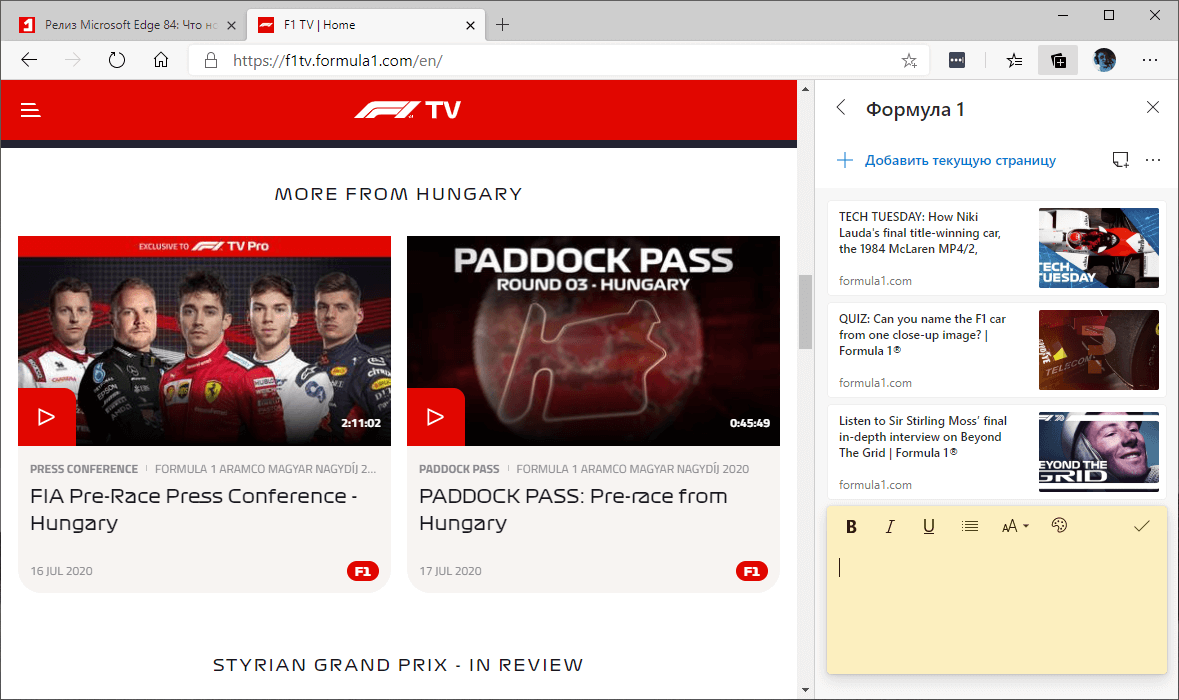
Task: Play the PADDOCK PASS Pre-race video
Action: click(x=435, y=417)
